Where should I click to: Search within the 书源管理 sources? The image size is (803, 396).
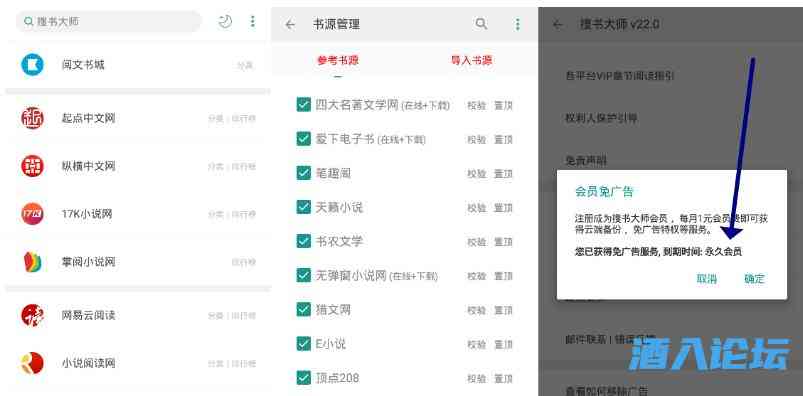481,24
